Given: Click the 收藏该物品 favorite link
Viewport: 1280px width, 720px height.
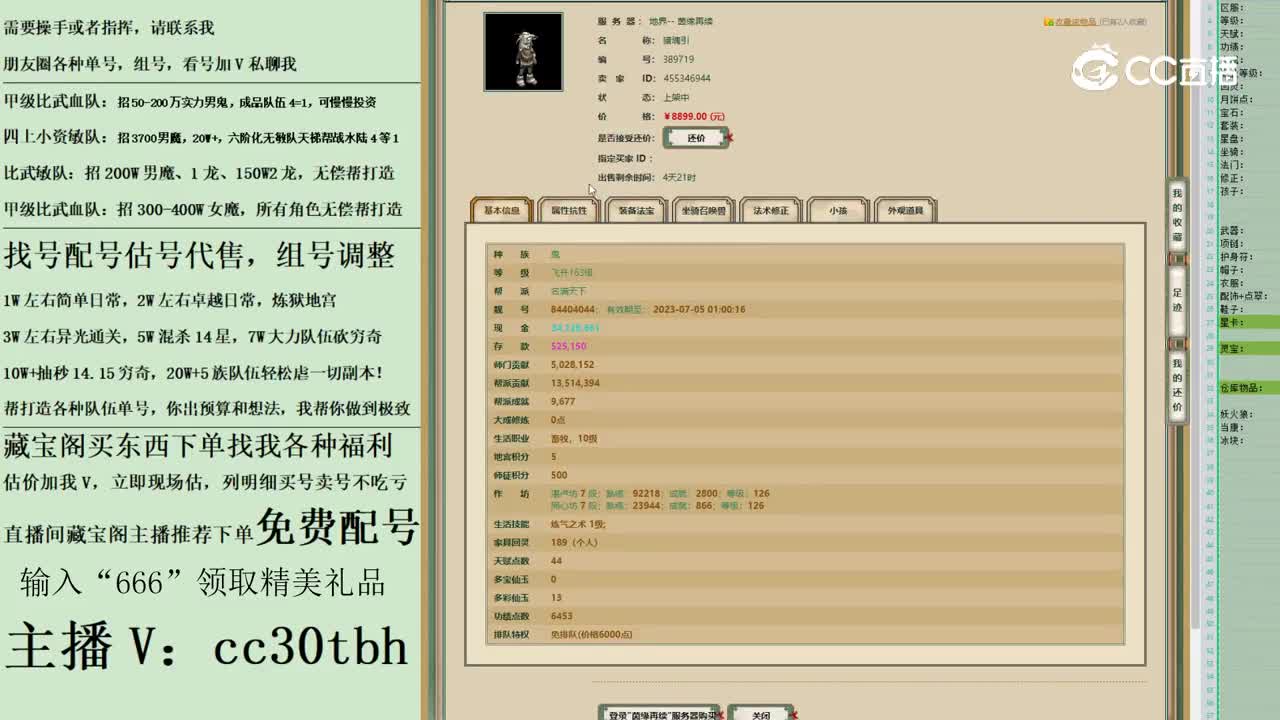Looking at the screenshot, I should (x=1074, y=21).
